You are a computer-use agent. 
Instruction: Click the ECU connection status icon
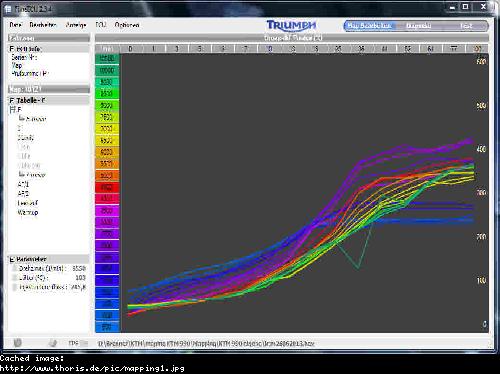click(18, 343)
